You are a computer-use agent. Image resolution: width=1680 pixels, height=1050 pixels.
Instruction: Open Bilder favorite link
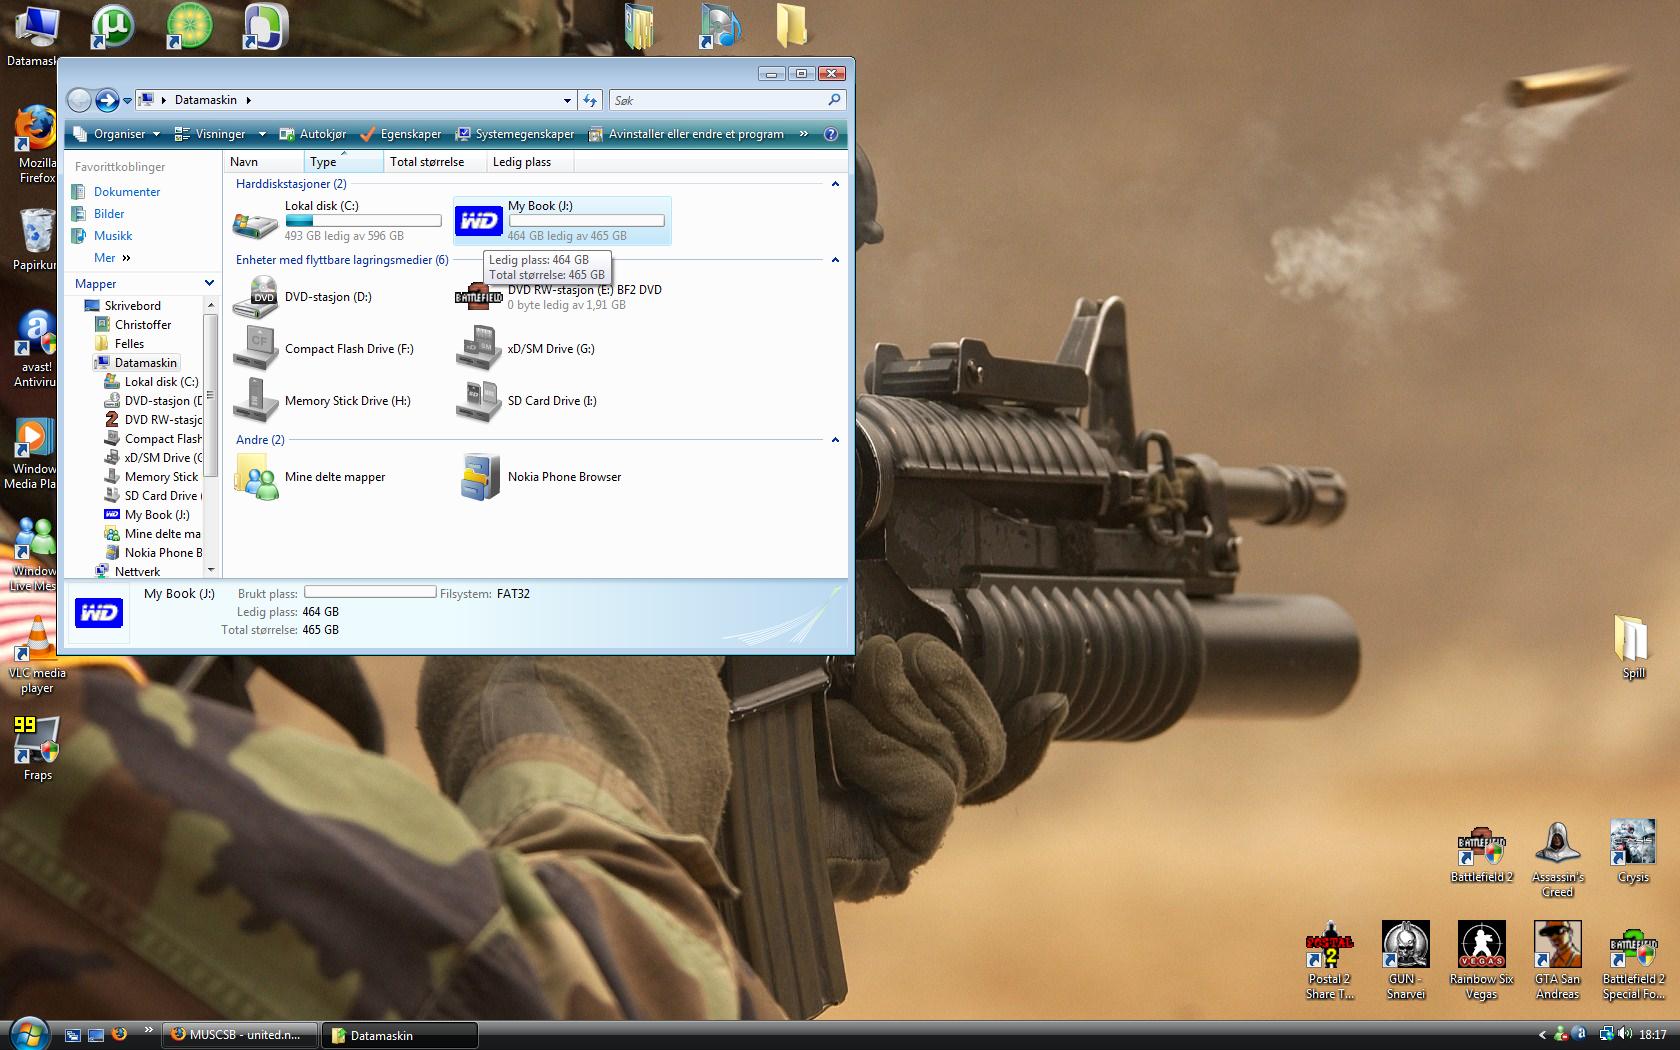pos(109,214)
